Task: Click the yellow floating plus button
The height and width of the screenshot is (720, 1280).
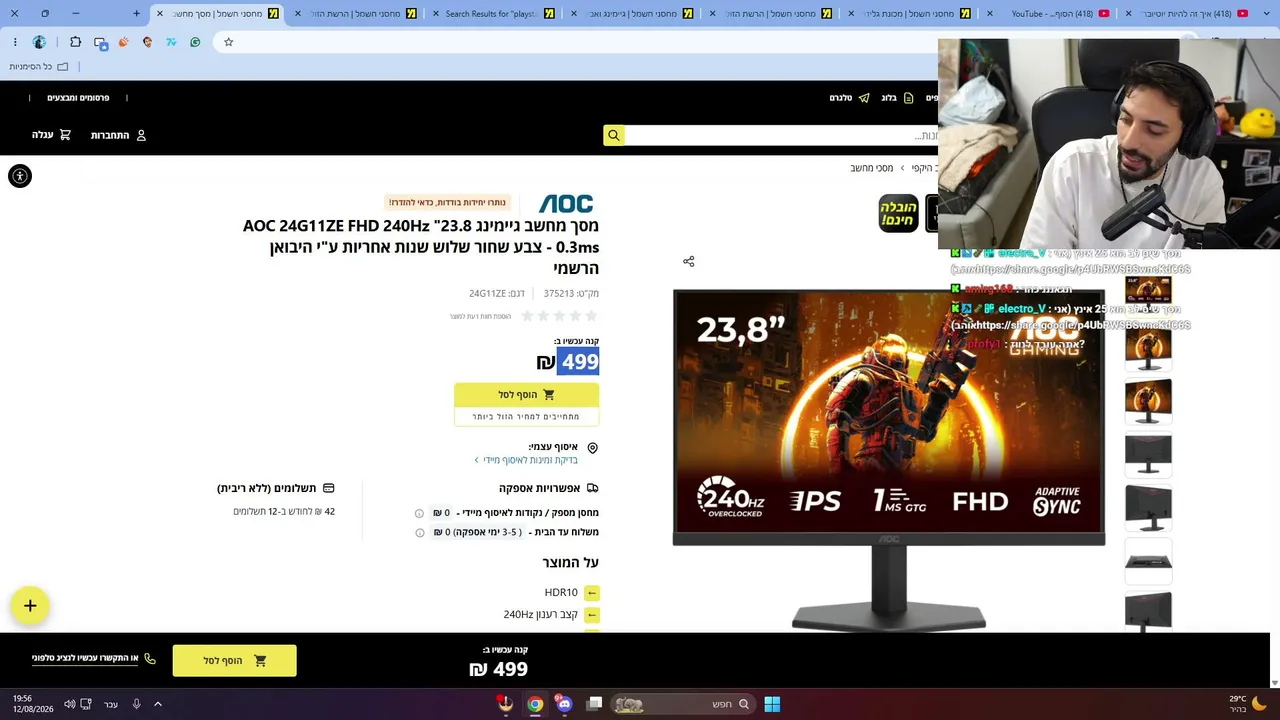Action: (30, 606)
